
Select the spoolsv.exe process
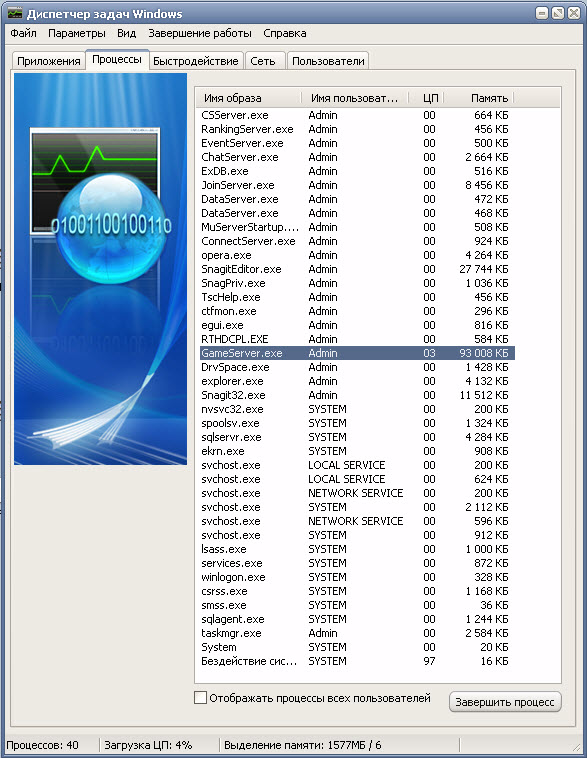click(357, 423)
